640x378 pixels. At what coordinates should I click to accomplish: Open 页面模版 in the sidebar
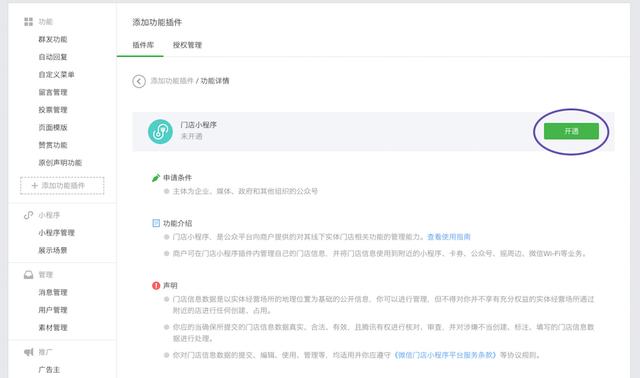point(53,127)
